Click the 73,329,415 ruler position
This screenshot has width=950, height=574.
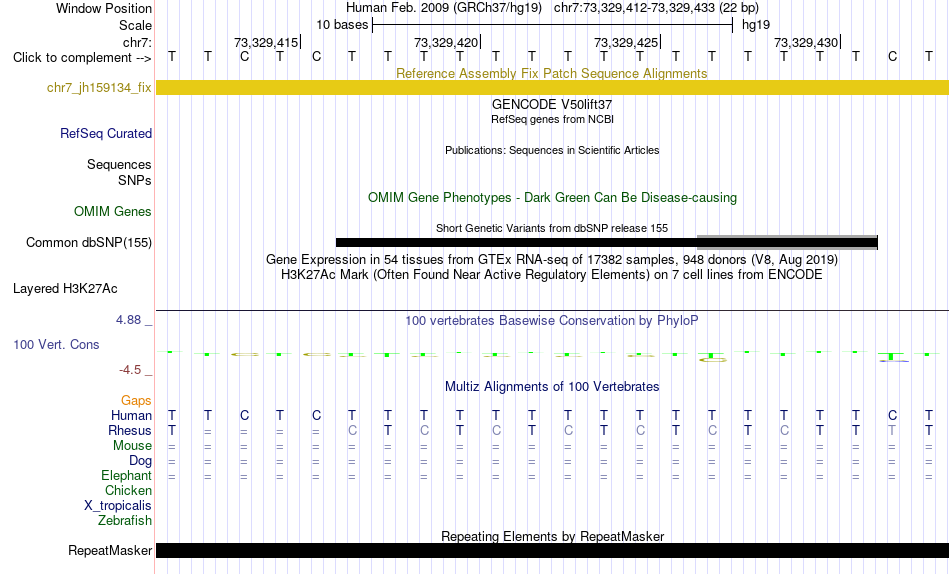point(266,42)
